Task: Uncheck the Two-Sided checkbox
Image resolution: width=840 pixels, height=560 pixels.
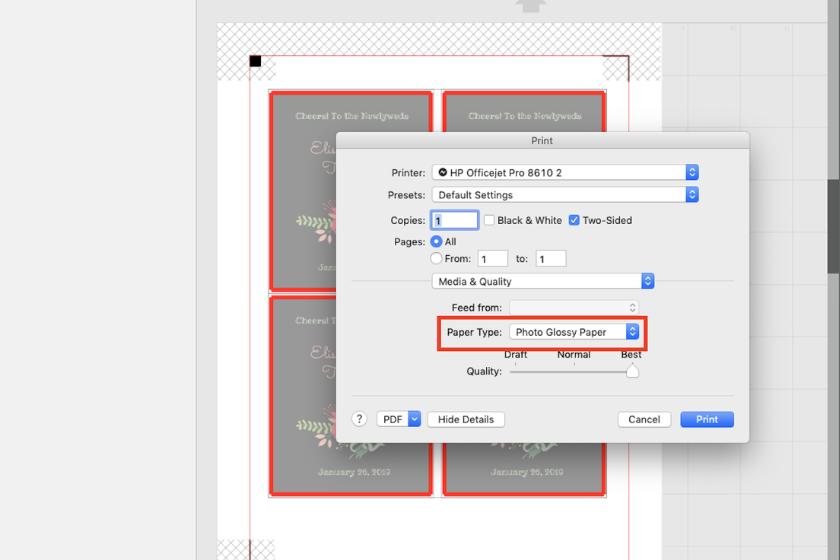Action: click(x=574, y=220)
